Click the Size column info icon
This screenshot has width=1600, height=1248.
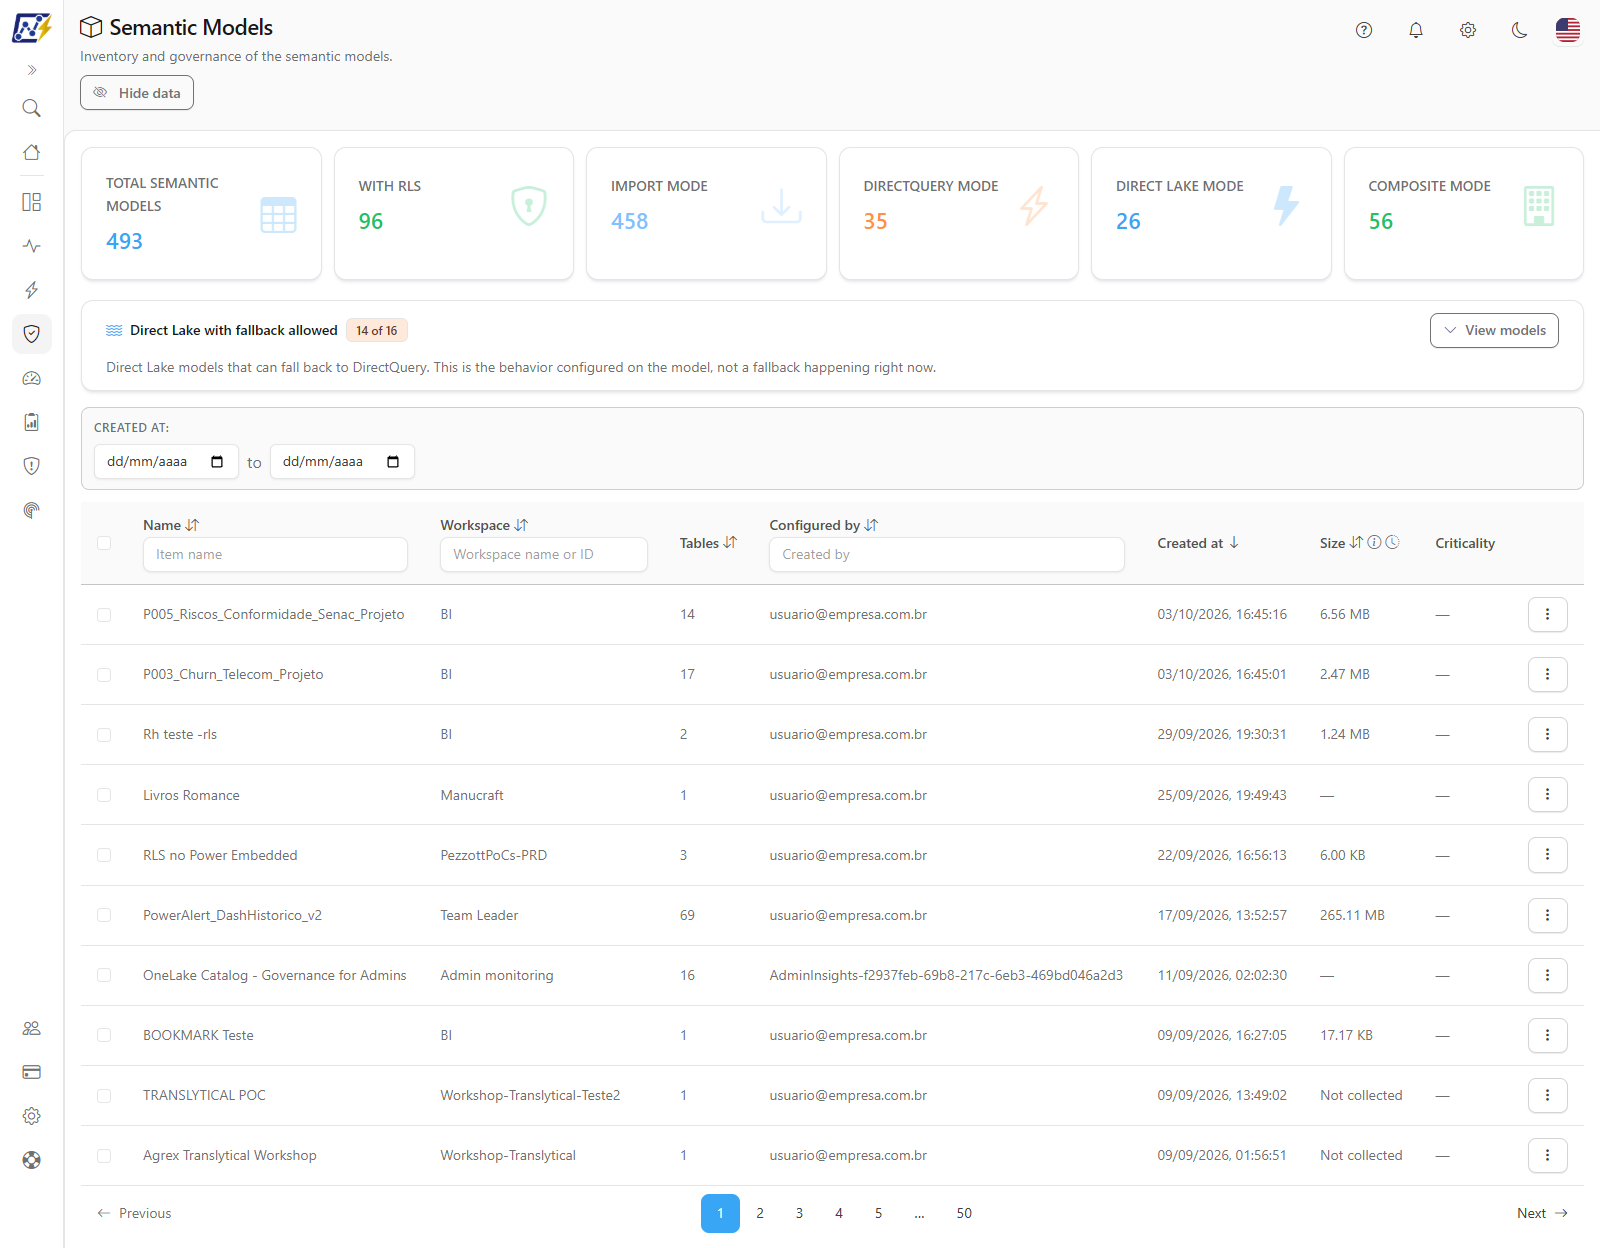coord(1374,543)
